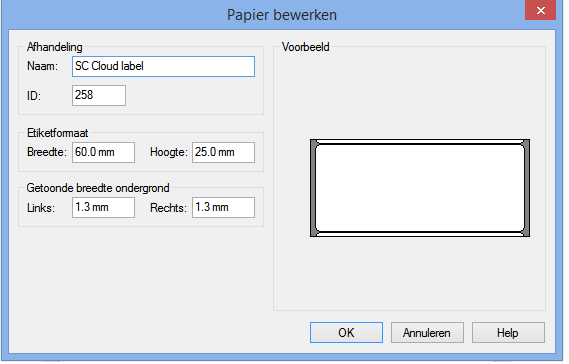Click the Rechts field showing 1.3 mm
Image resolution: width=569 pixels, height=364 pixels.
[223, 208]
